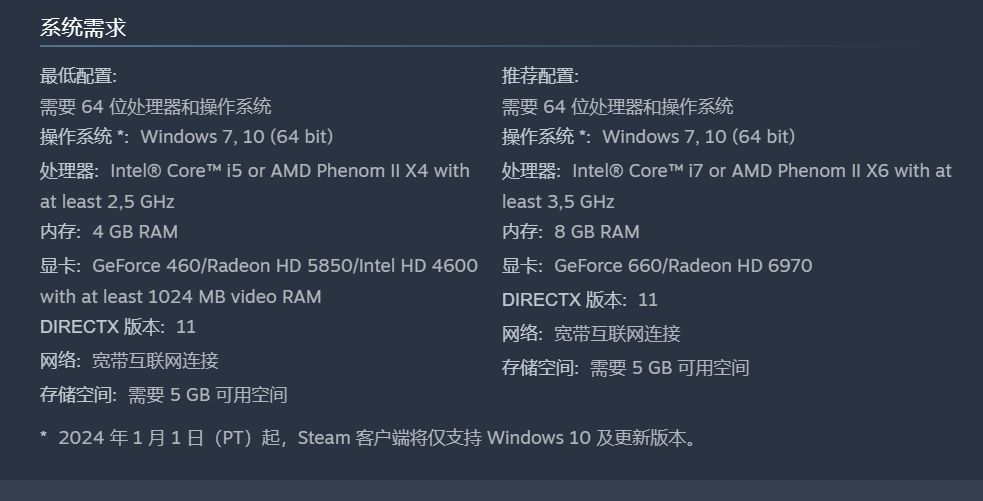Click the minimum 操作系统 Windows 7, 10 line
The height and width of the screenshot is (501, 983).
(187, 137)
